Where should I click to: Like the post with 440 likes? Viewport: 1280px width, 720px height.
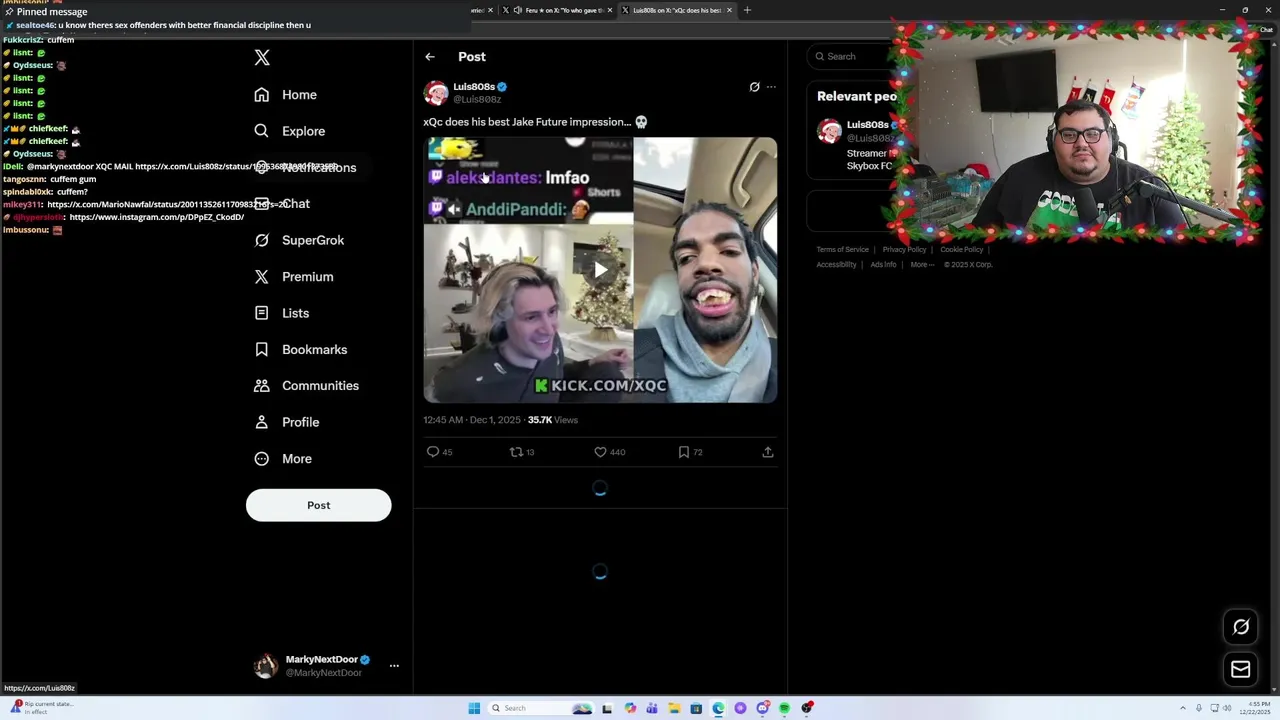click(x=600, y=452)
